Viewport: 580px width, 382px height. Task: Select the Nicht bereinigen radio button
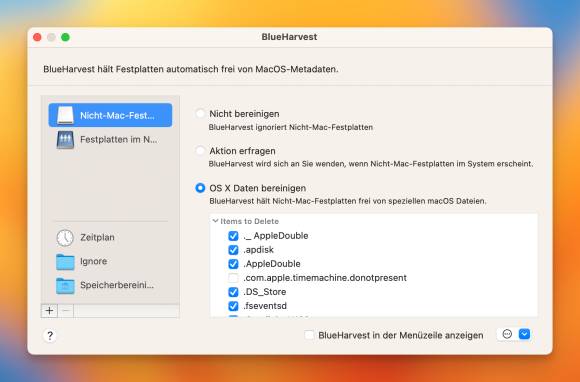(200, 114)
